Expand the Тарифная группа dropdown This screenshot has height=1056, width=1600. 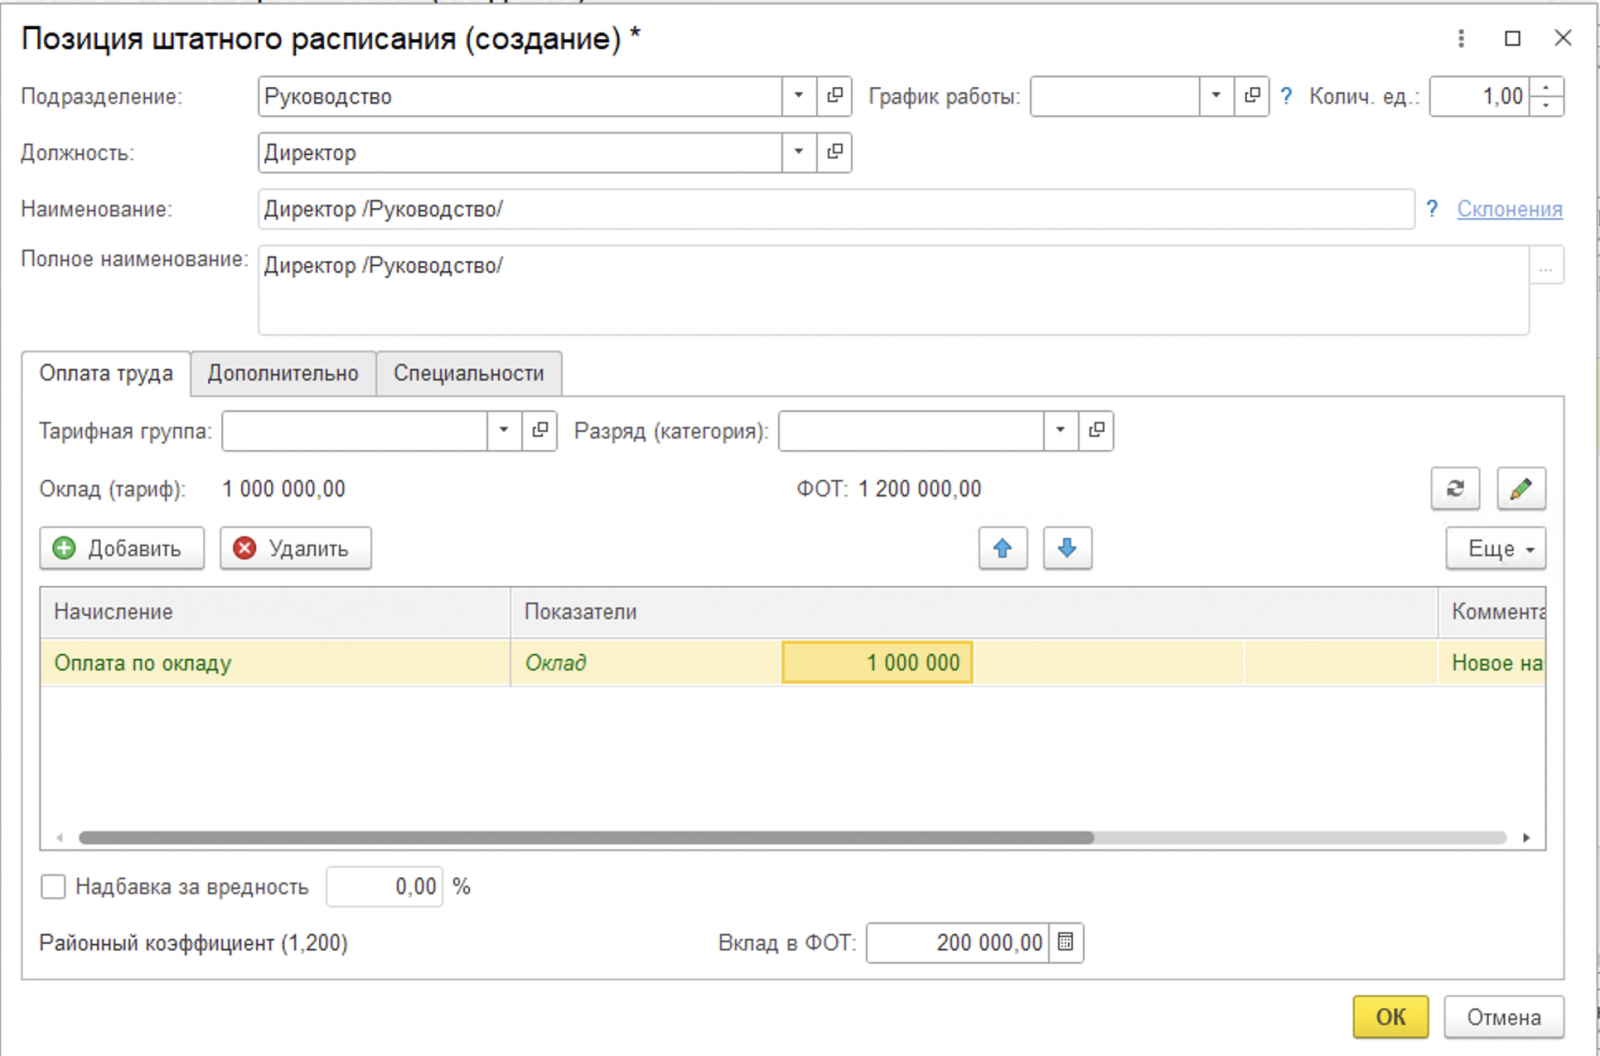(x=504, y=430)
